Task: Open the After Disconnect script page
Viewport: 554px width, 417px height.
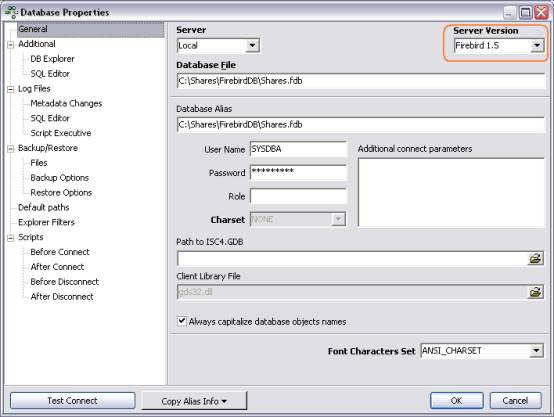Action: [x=62, y=296]
